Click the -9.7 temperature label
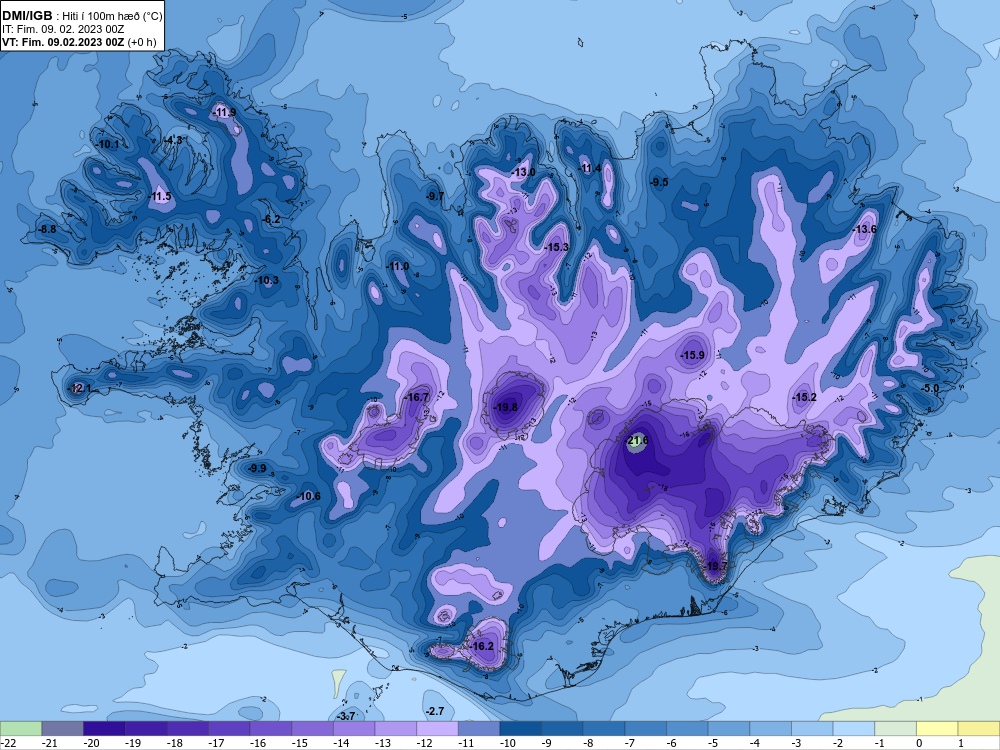Image resolution: width=1000 pixels, height=750 pixels. click(x=435, y=196)
